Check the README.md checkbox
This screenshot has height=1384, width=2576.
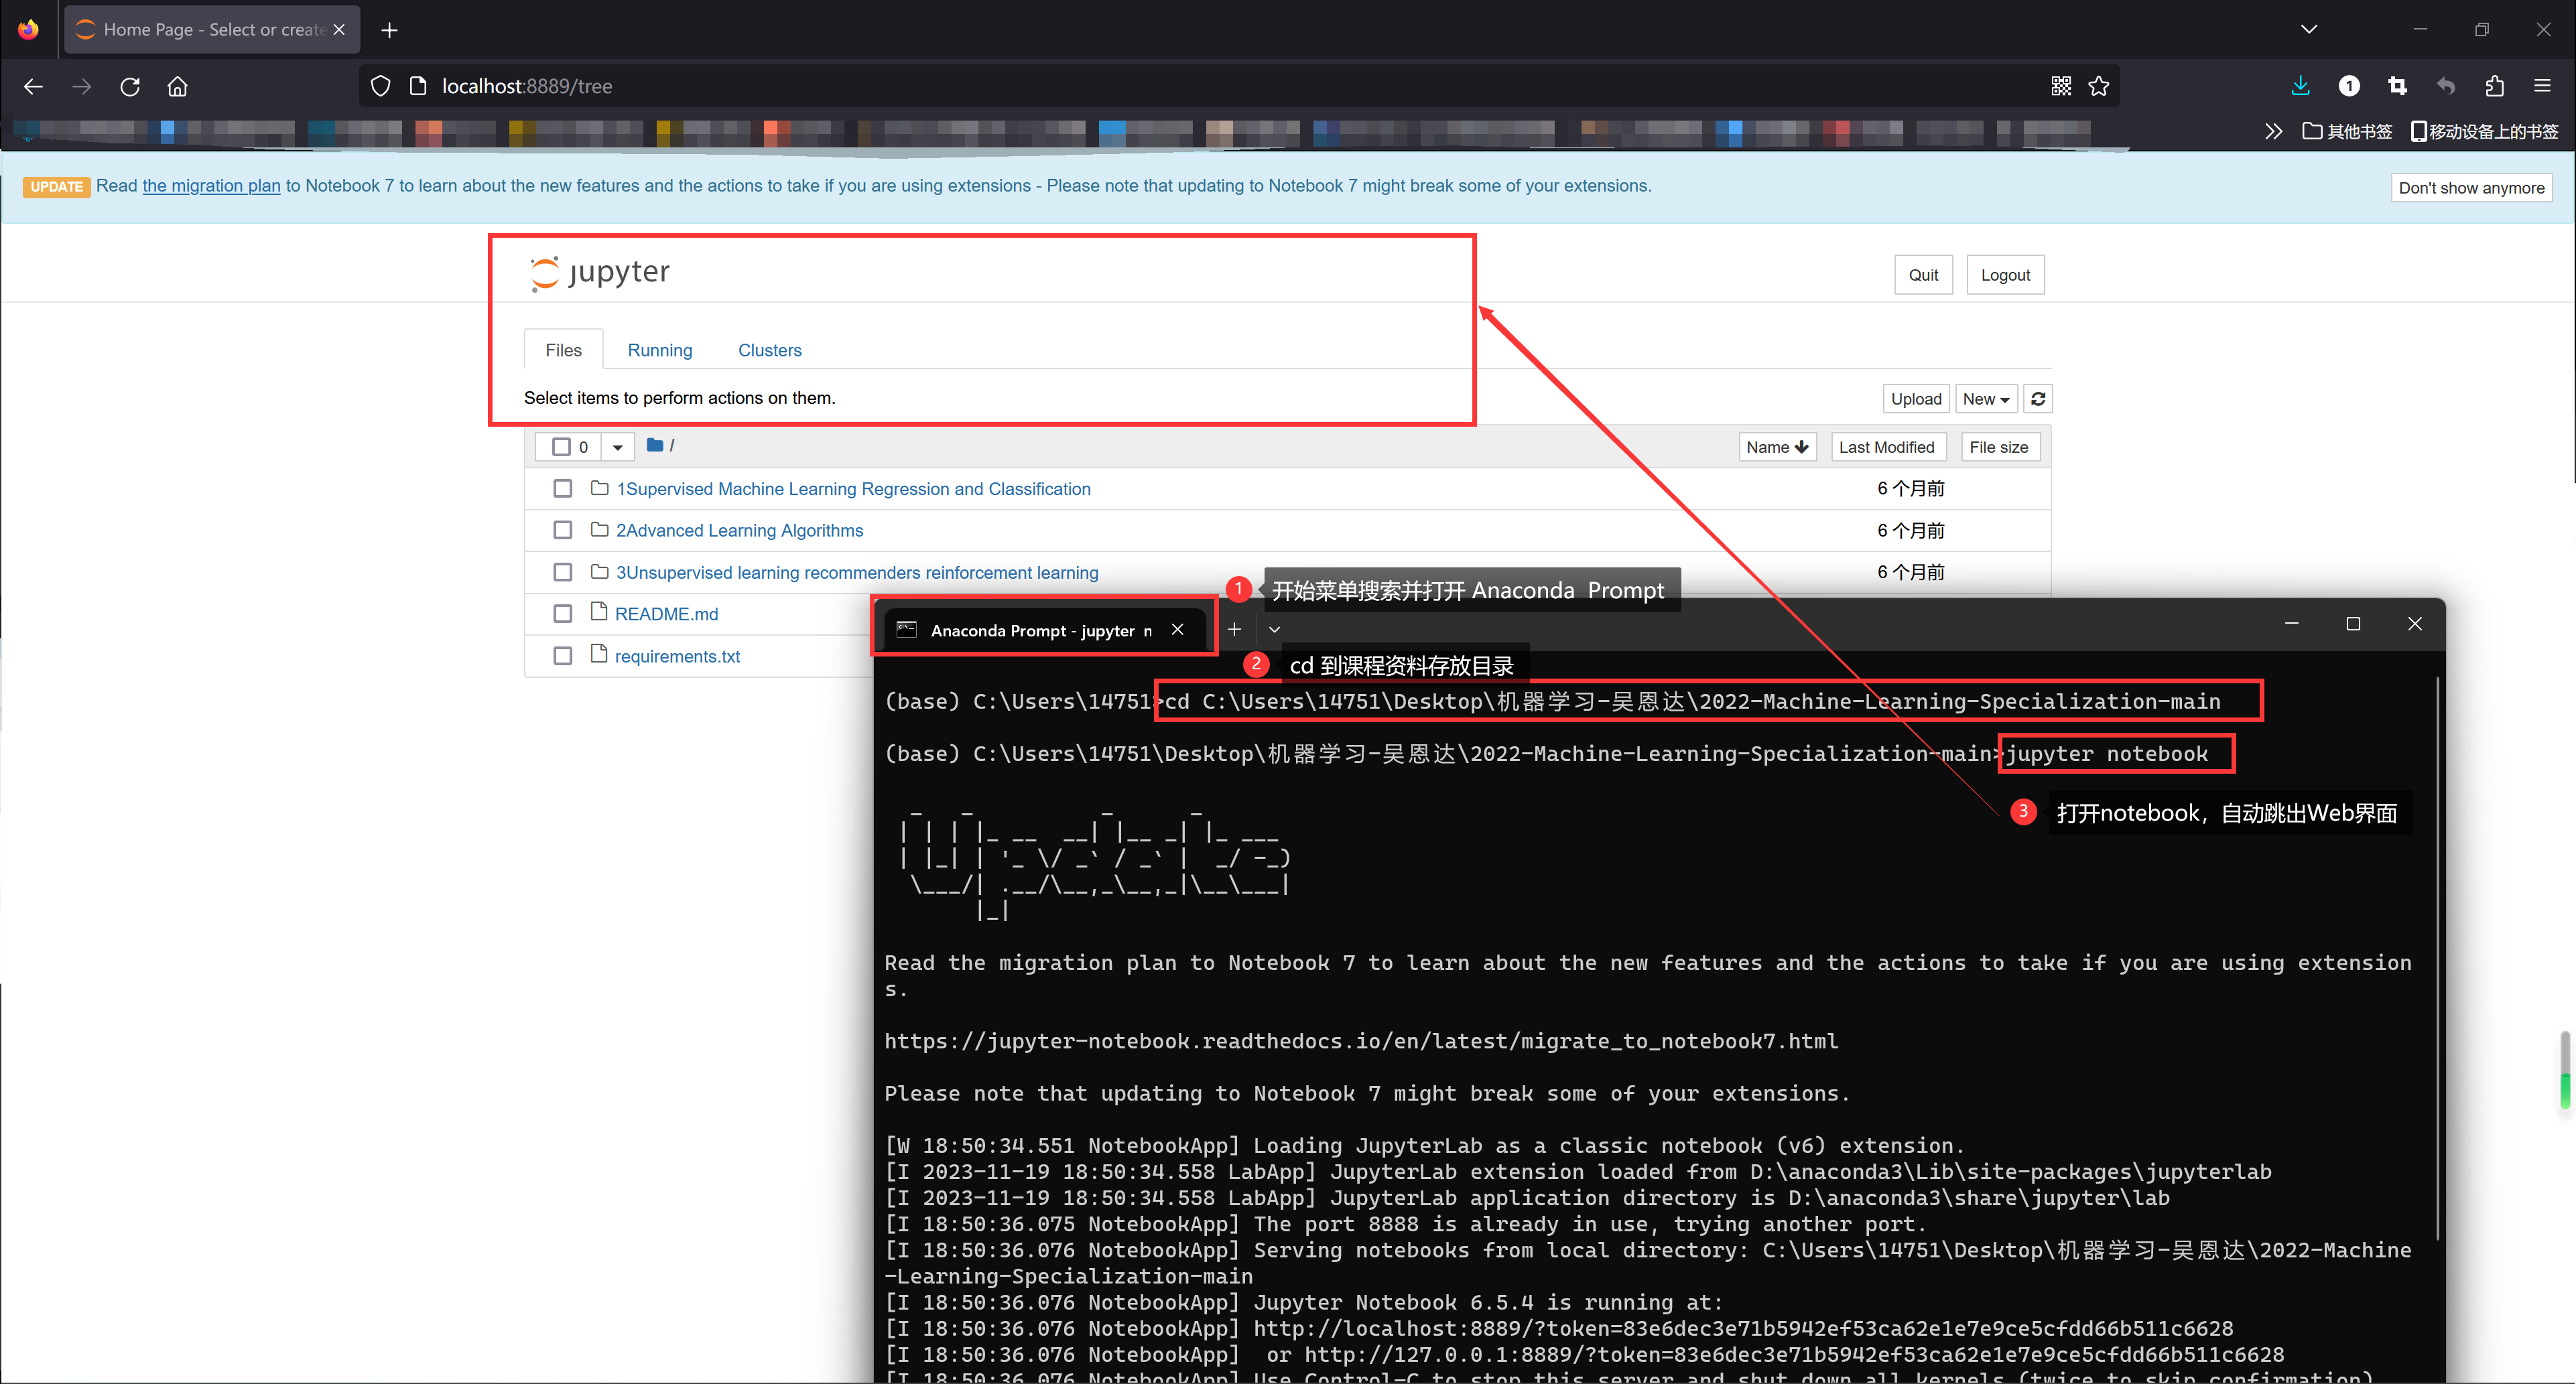tap(563, 614)
